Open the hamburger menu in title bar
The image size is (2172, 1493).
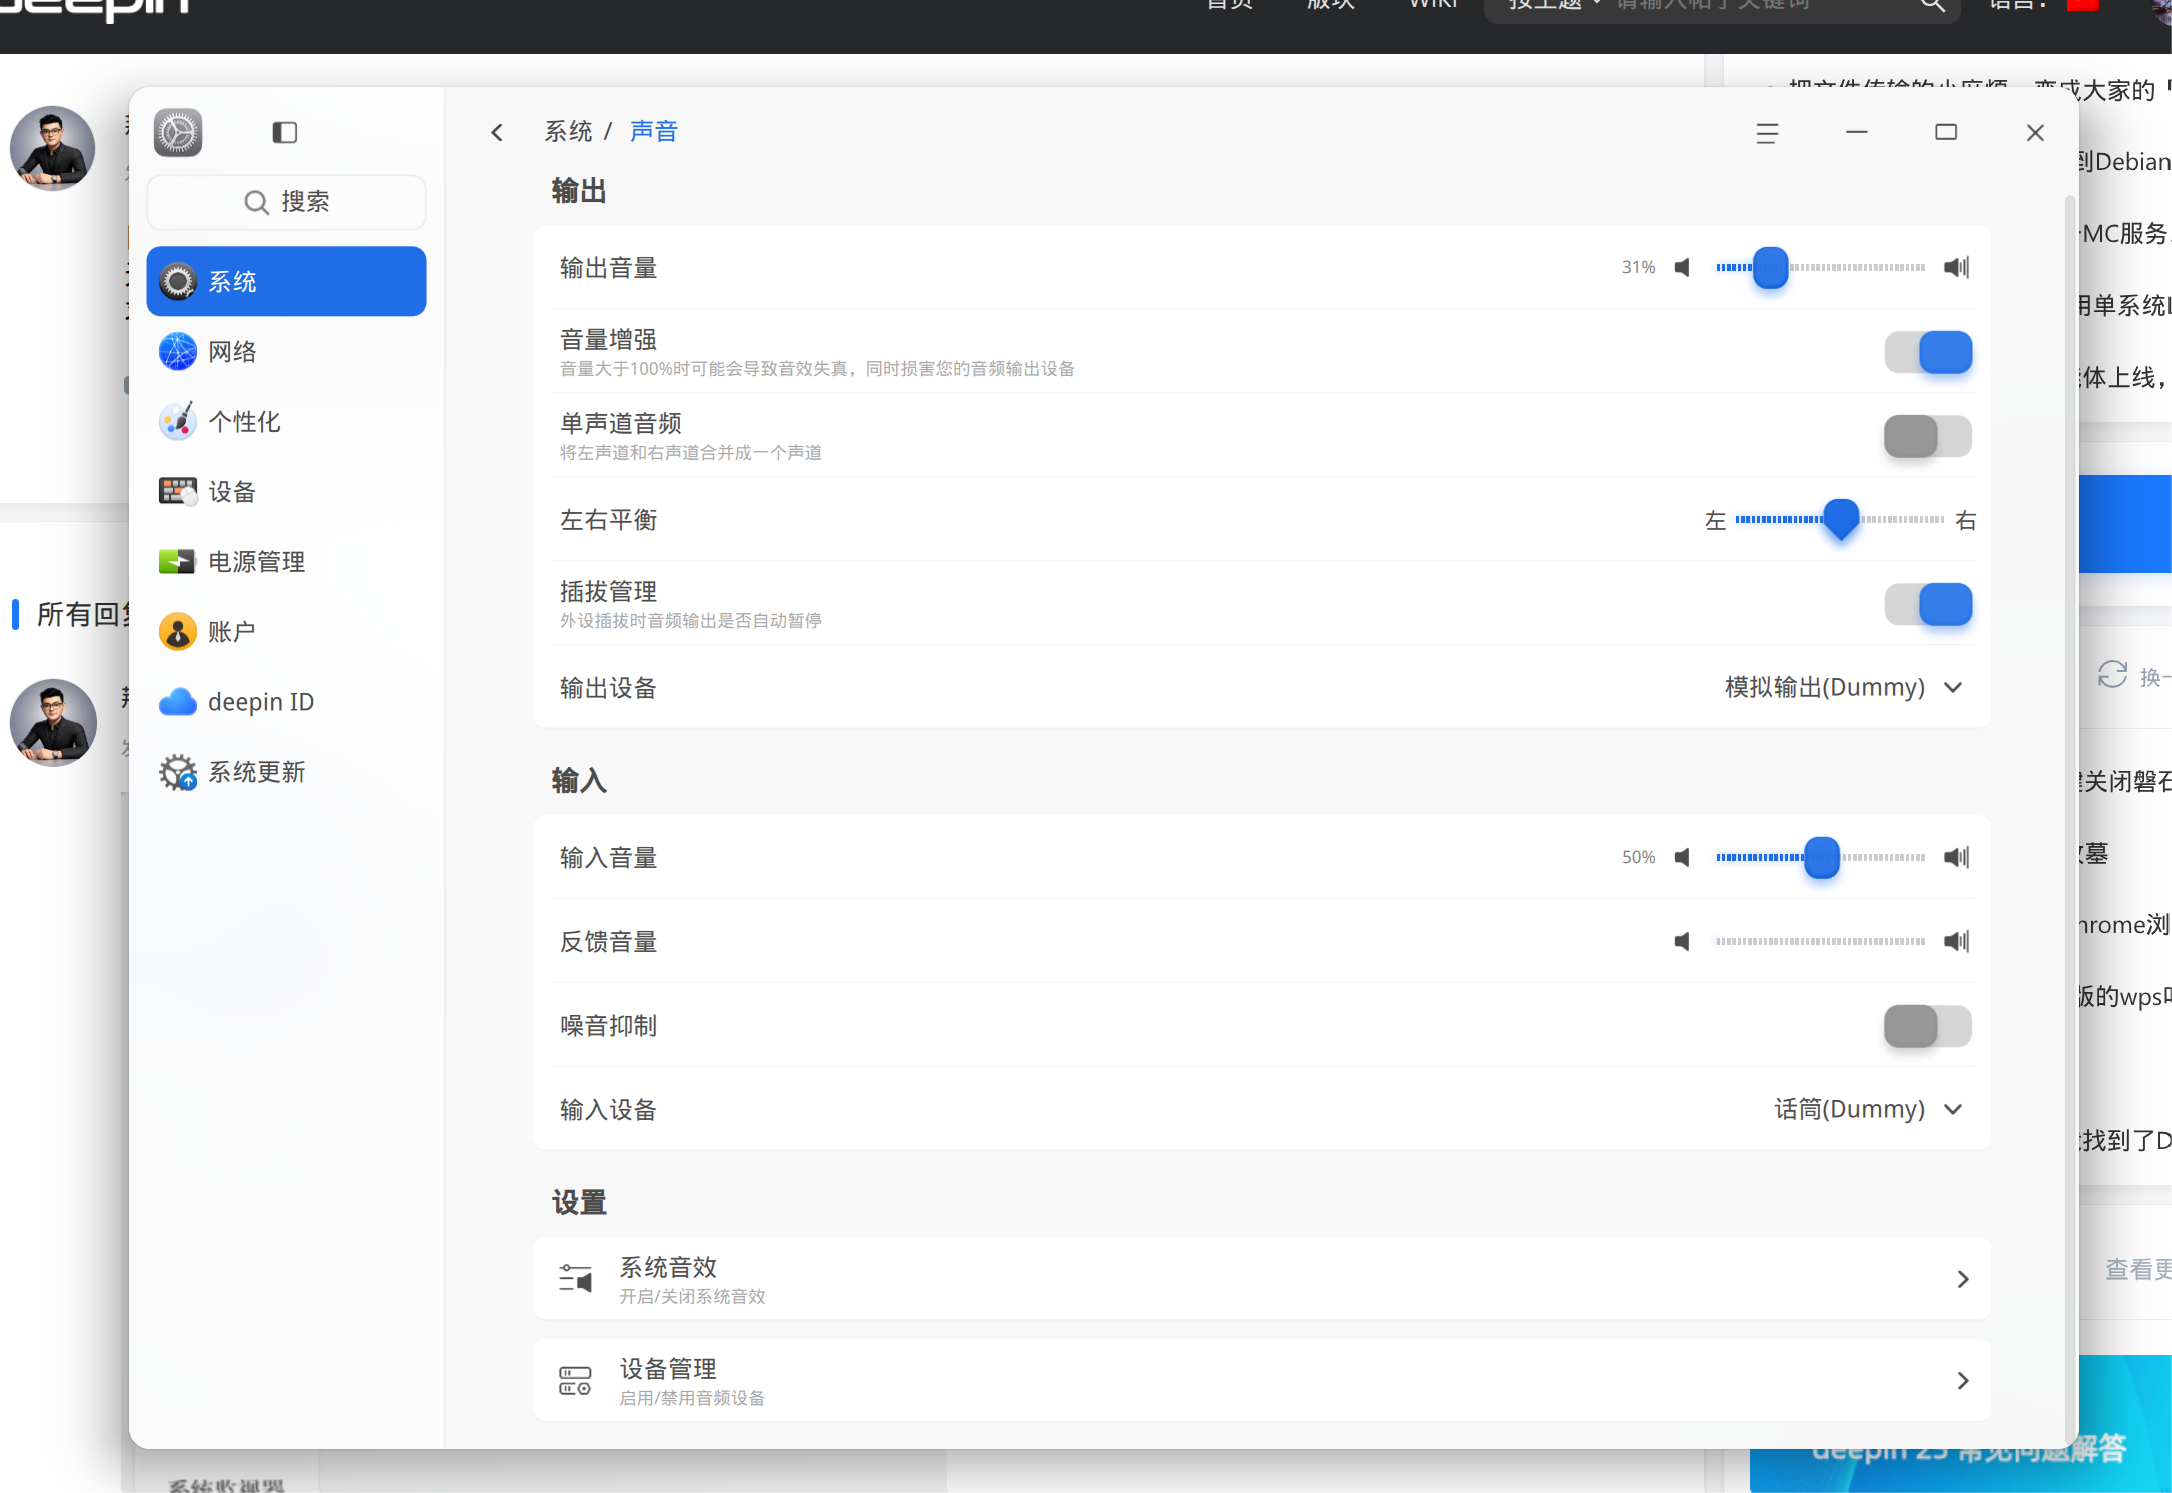click(1767, 133)
